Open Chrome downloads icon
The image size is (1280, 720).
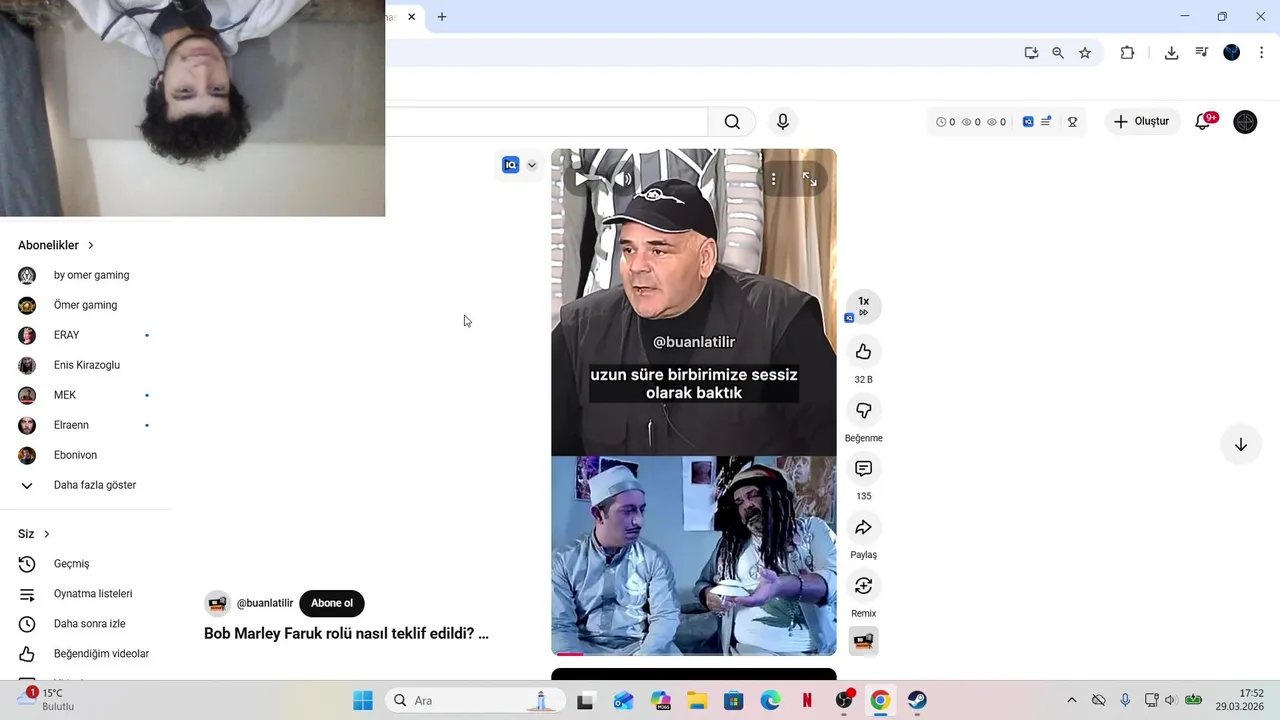[x=1171, y=53]
